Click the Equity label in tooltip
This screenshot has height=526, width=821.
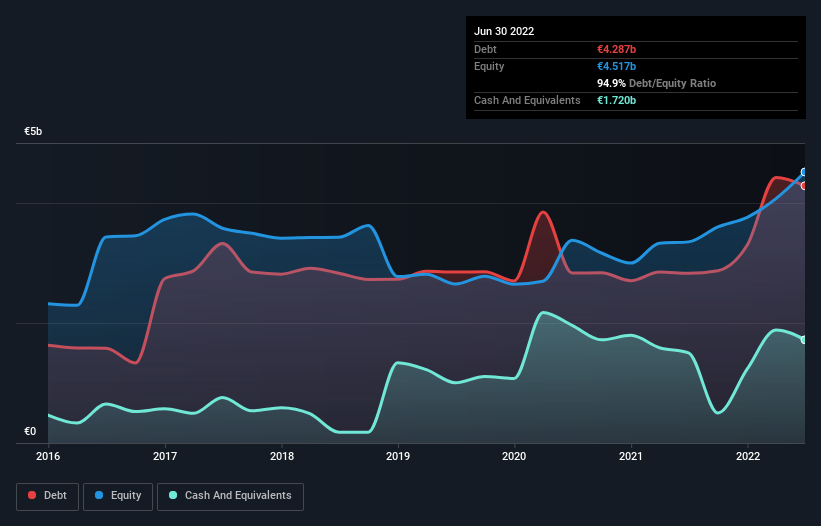tap(489, 66)
